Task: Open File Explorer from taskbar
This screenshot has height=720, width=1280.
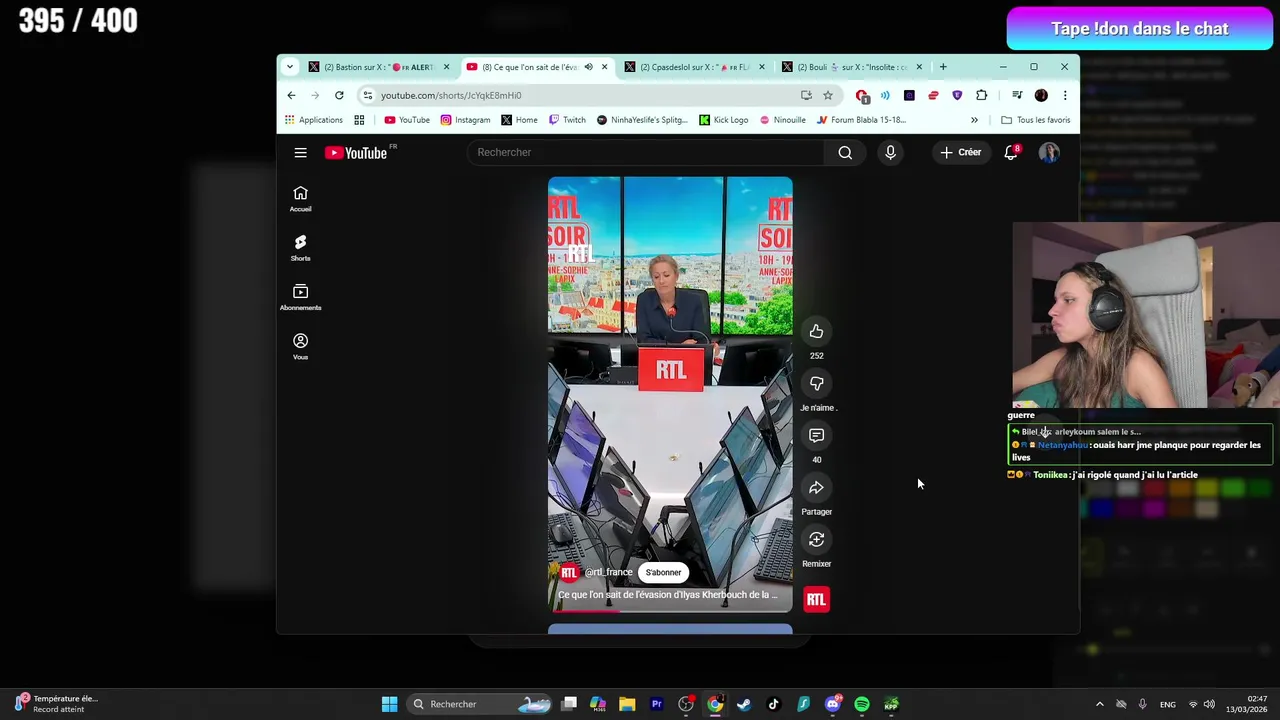Action: pos(627,704)
